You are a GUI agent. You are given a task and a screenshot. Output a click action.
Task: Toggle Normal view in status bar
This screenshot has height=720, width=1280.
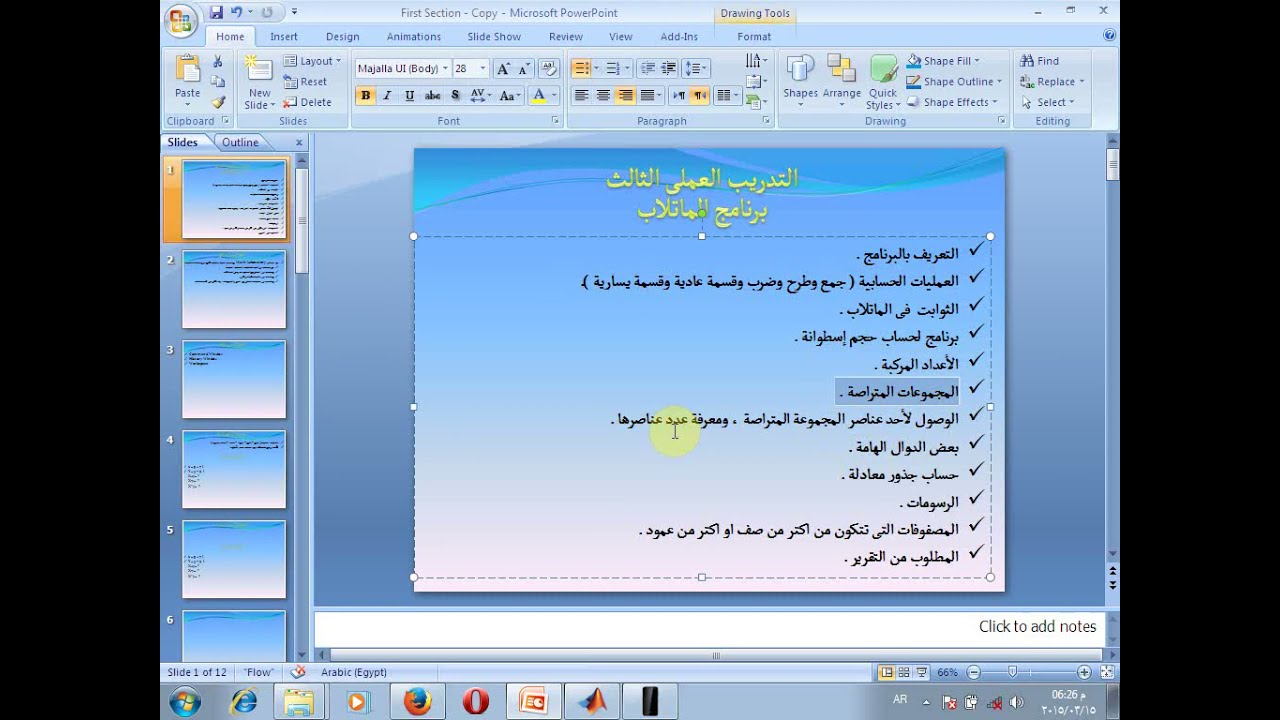click(886, 673)
